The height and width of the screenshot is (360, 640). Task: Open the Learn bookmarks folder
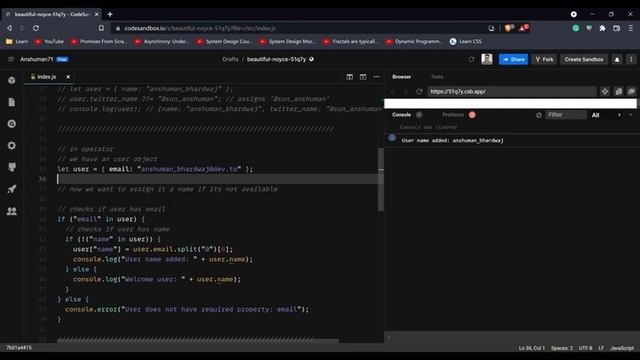[17, 42]
